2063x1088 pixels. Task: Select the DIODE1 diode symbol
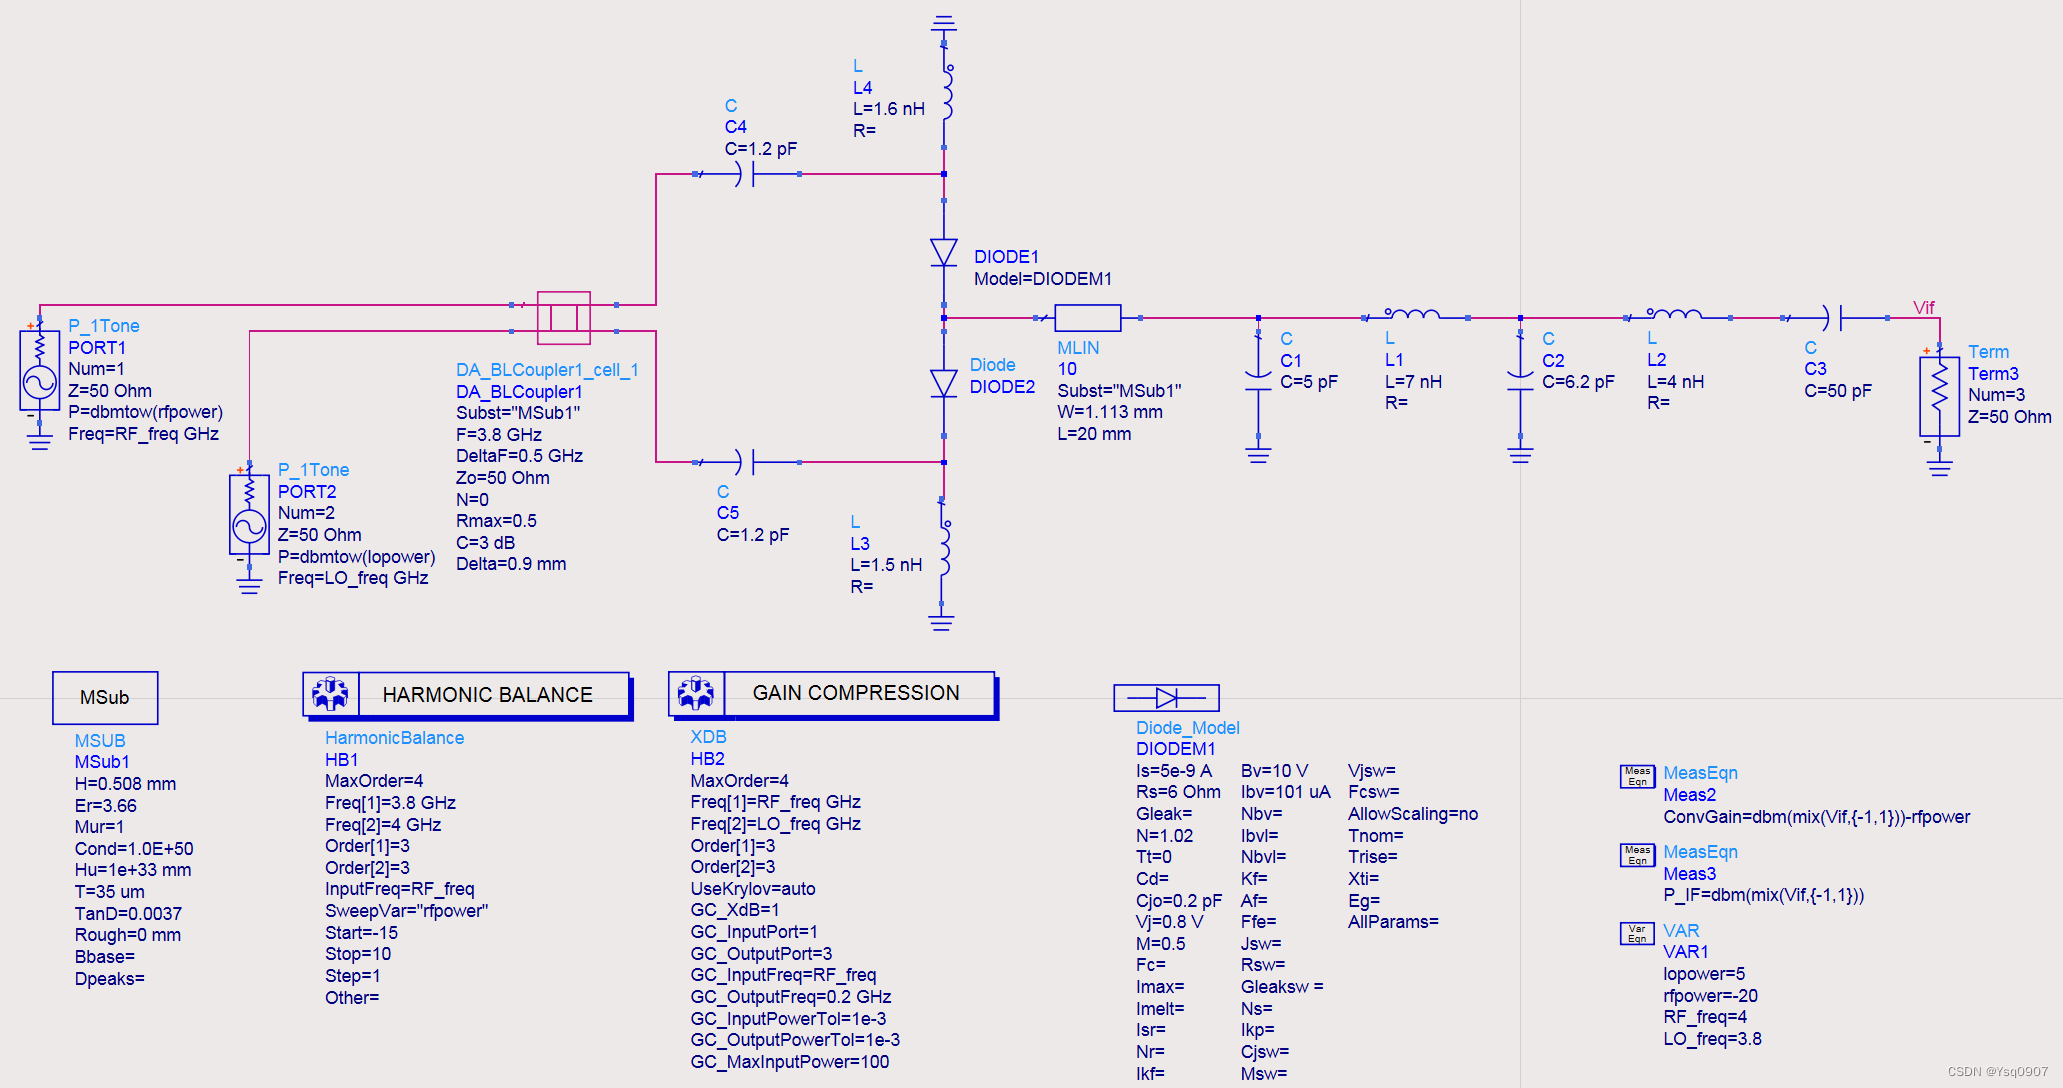943,252
